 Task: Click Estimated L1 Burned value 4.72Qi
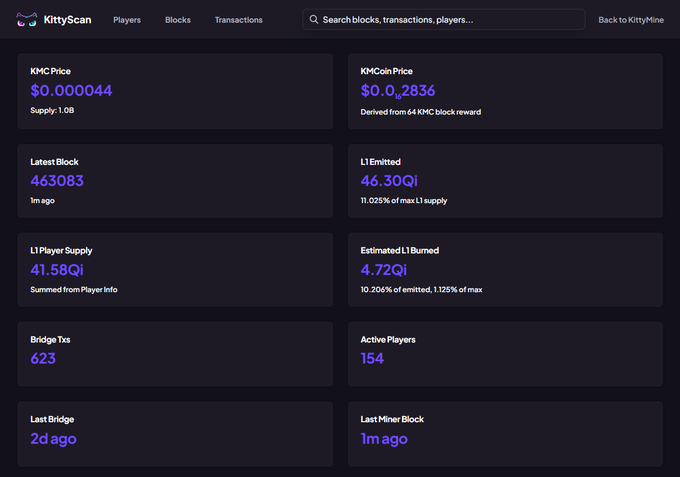(x=383, y=270)
